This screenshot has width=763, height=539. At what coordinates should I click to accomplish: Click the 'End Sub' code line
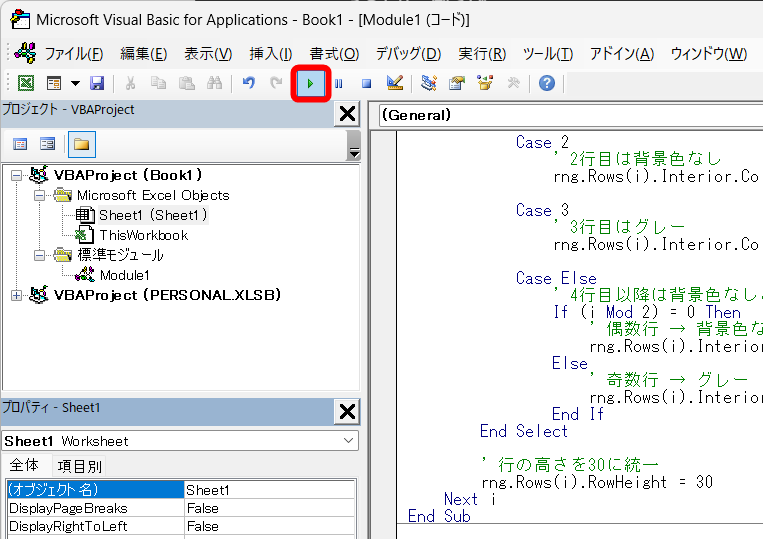point(439,516)
